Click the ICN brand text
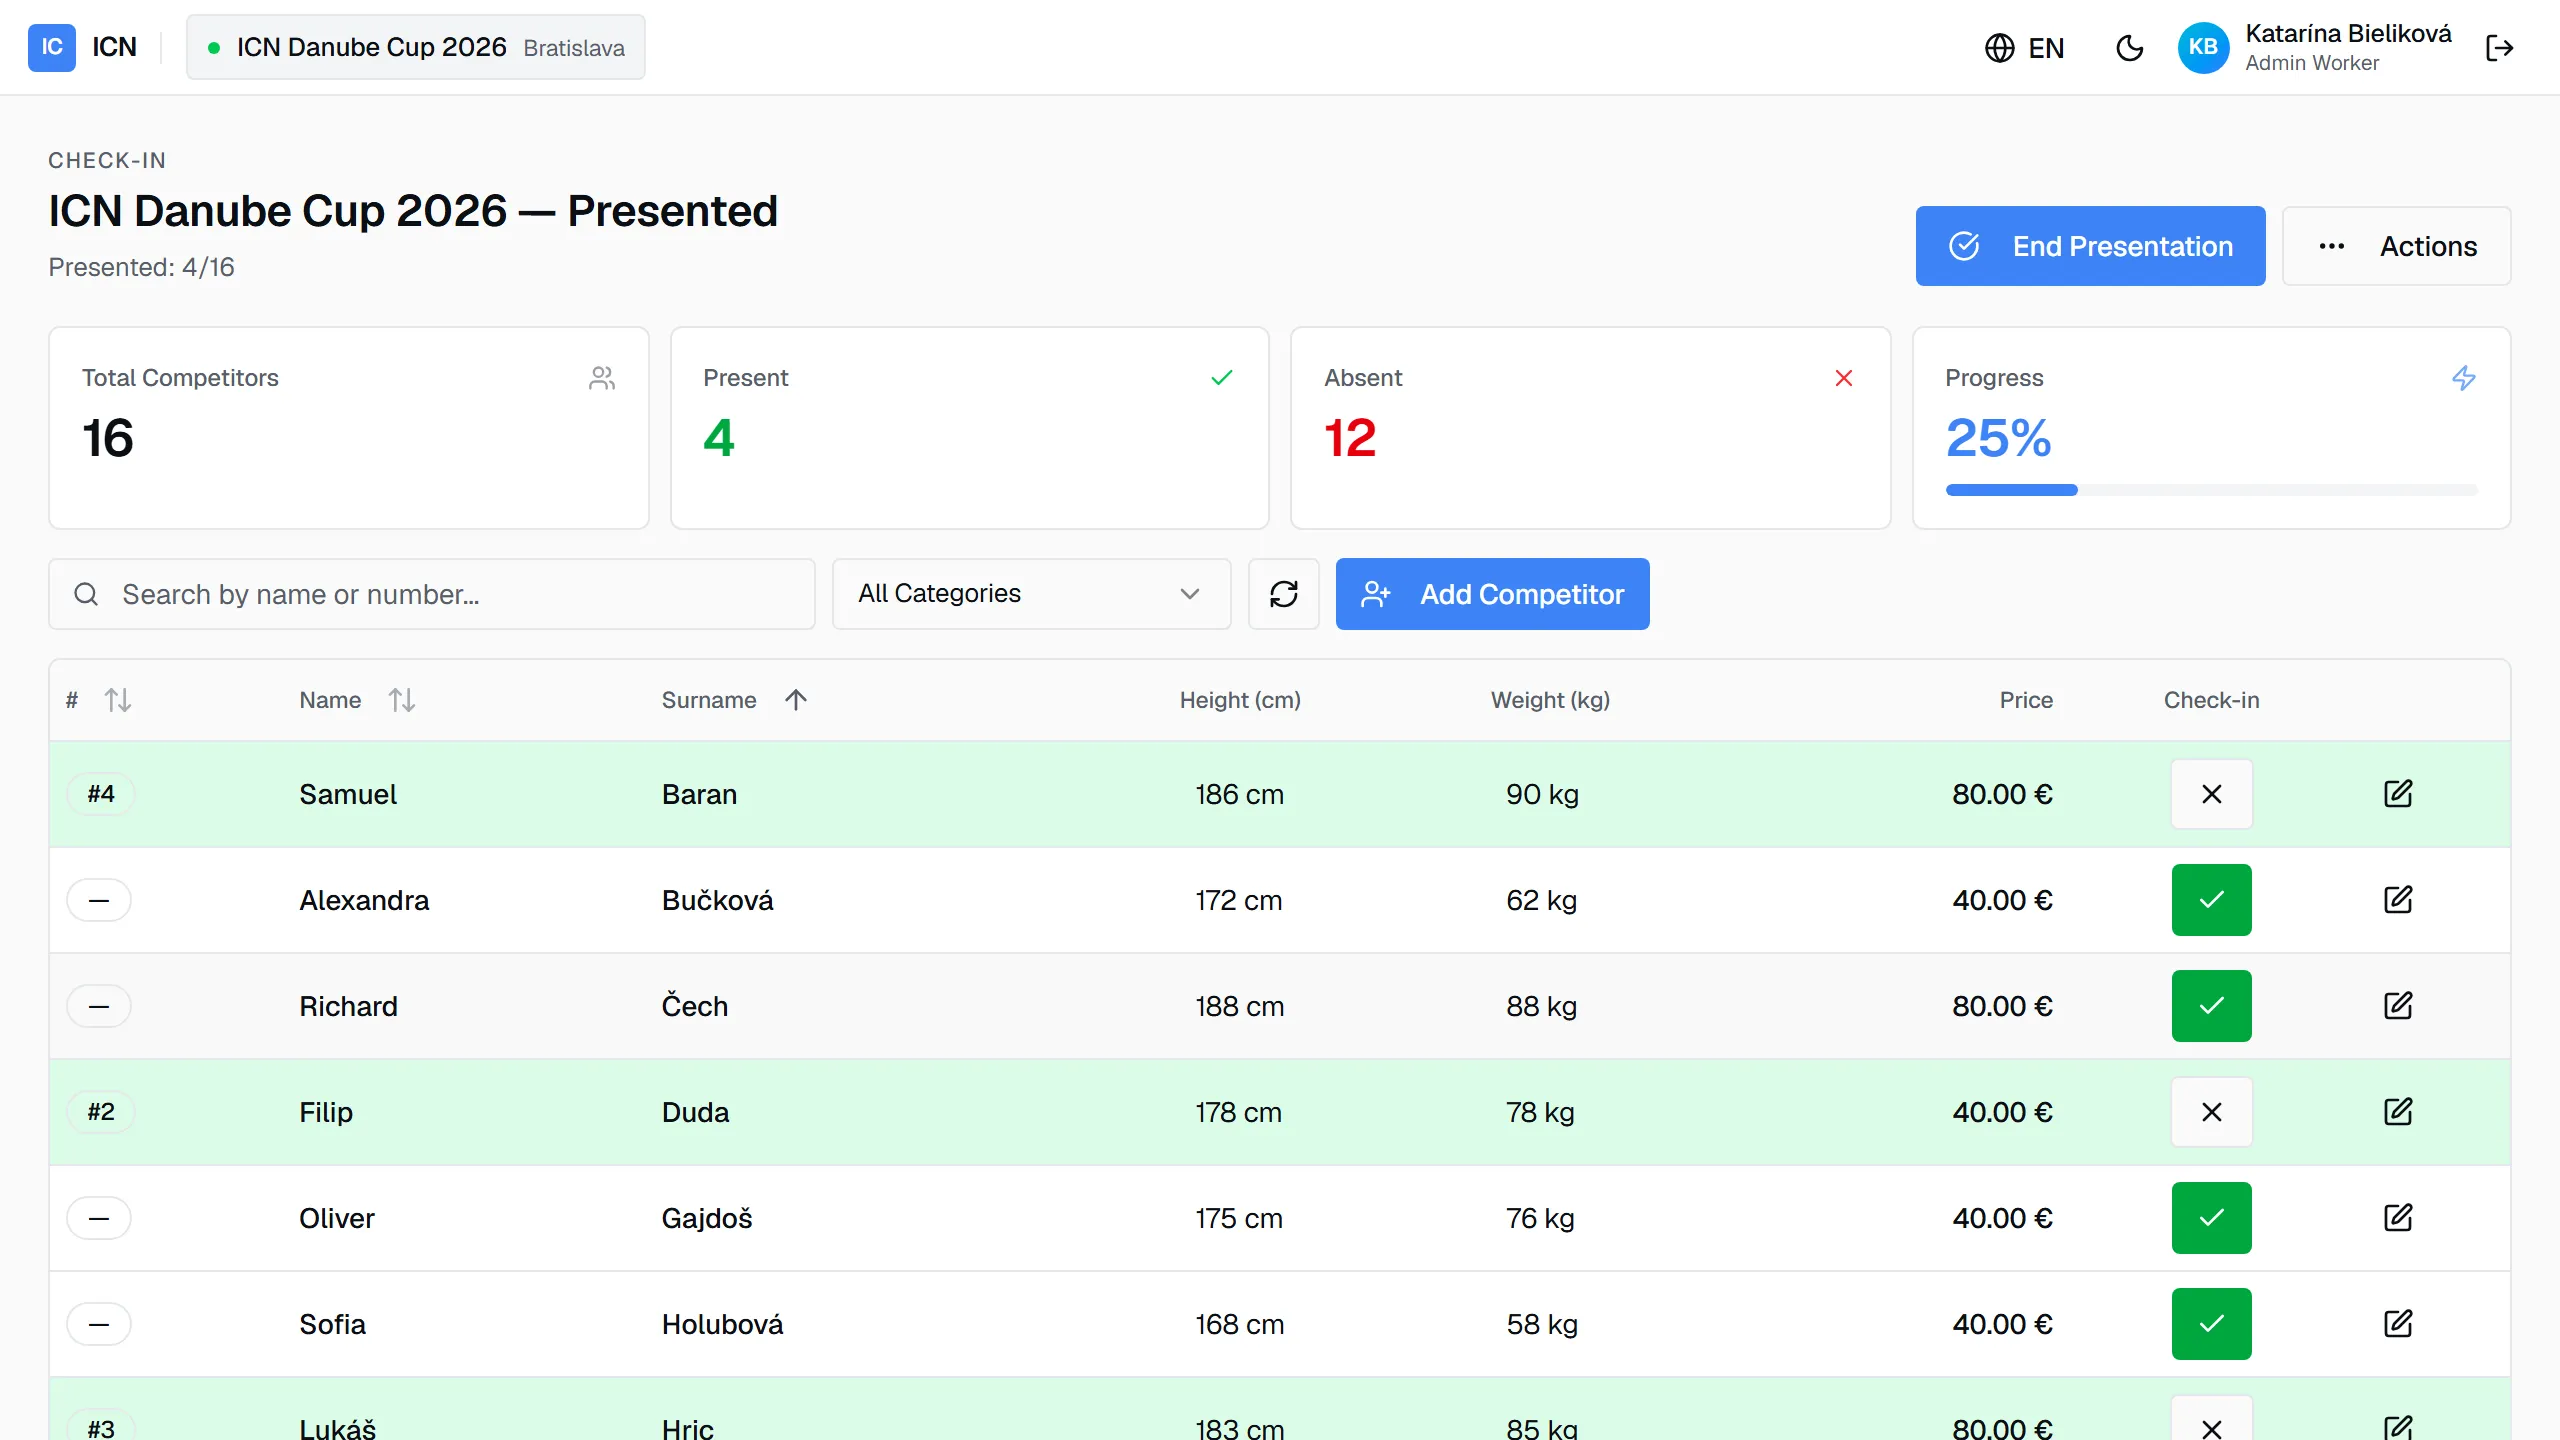2560x1440 pixels. [114, 47]
